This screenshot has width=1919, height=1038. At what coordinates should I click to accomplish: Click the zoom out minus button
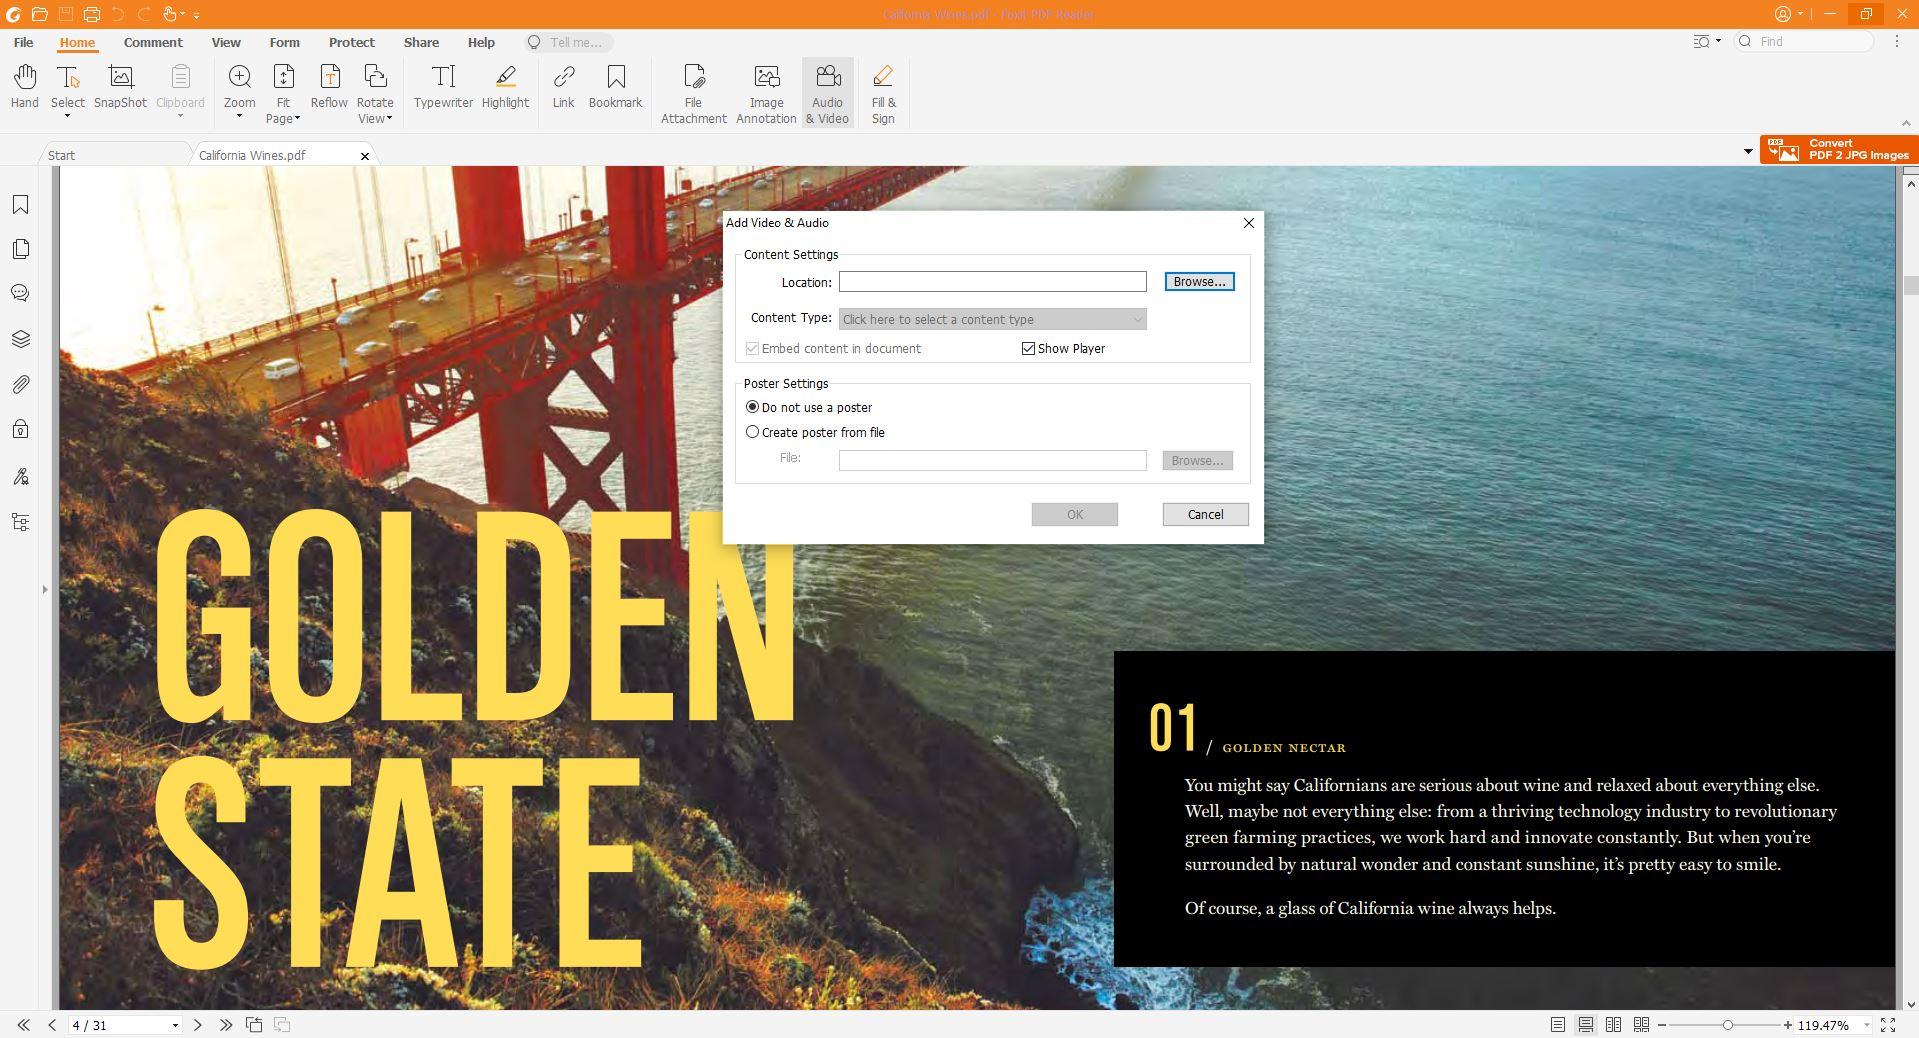1662,1025
